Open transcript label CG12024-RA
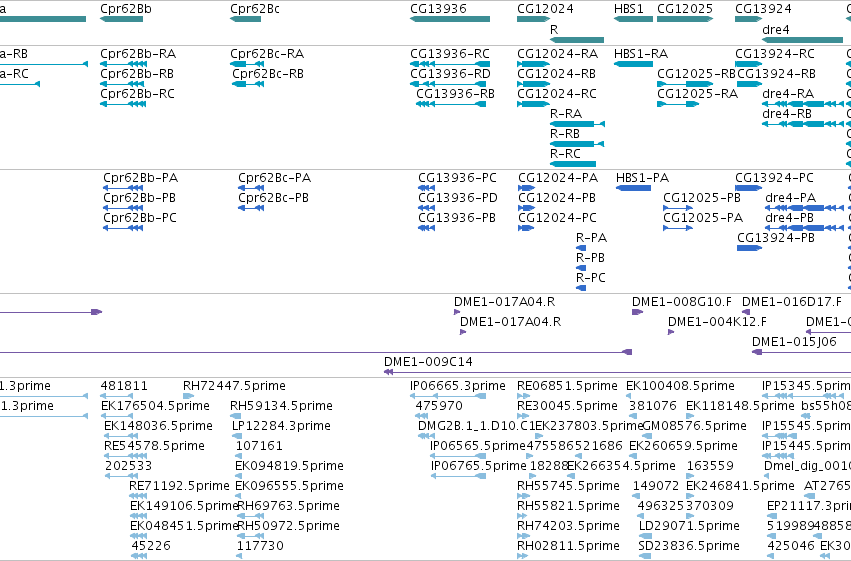The width and height of the screenshot is (851, 561). coord(557,54)
